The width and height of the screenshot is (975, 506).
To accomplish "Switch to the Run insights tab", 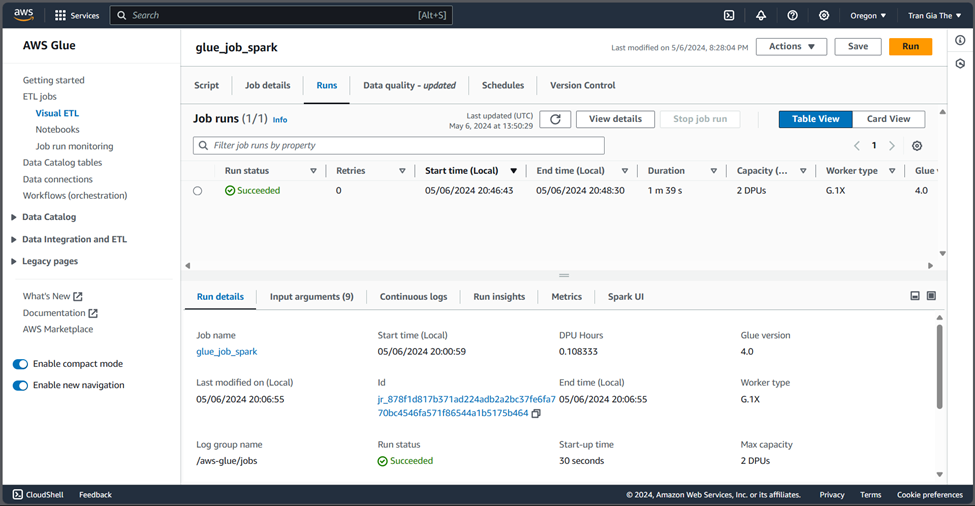I will coord(499,297).
